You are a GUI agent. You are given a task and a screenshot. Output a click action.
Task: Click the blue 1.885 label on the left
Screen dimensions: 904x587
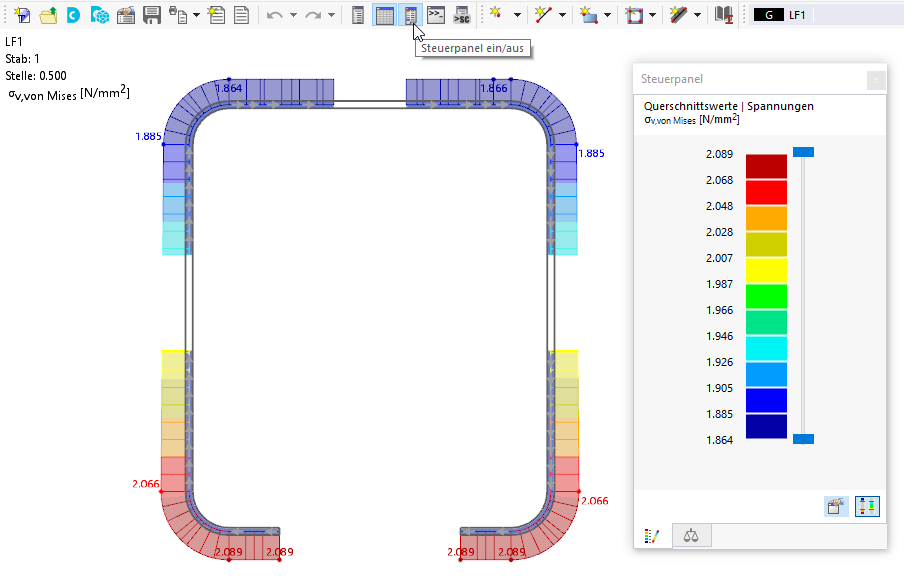[148, 137]
